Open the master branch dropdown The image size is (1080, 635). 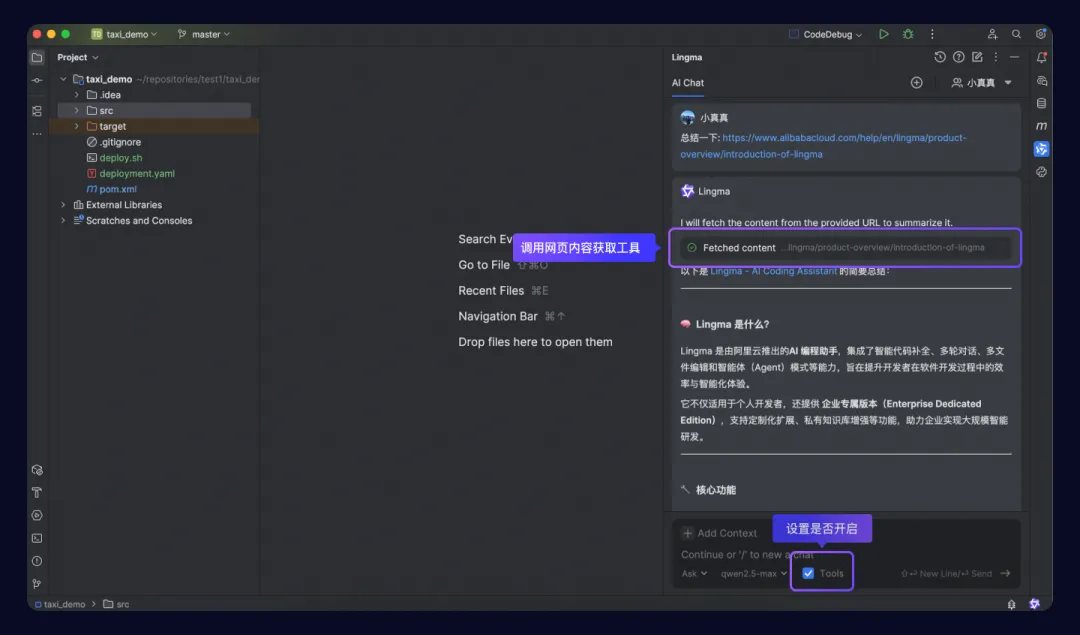click(204, 34)
